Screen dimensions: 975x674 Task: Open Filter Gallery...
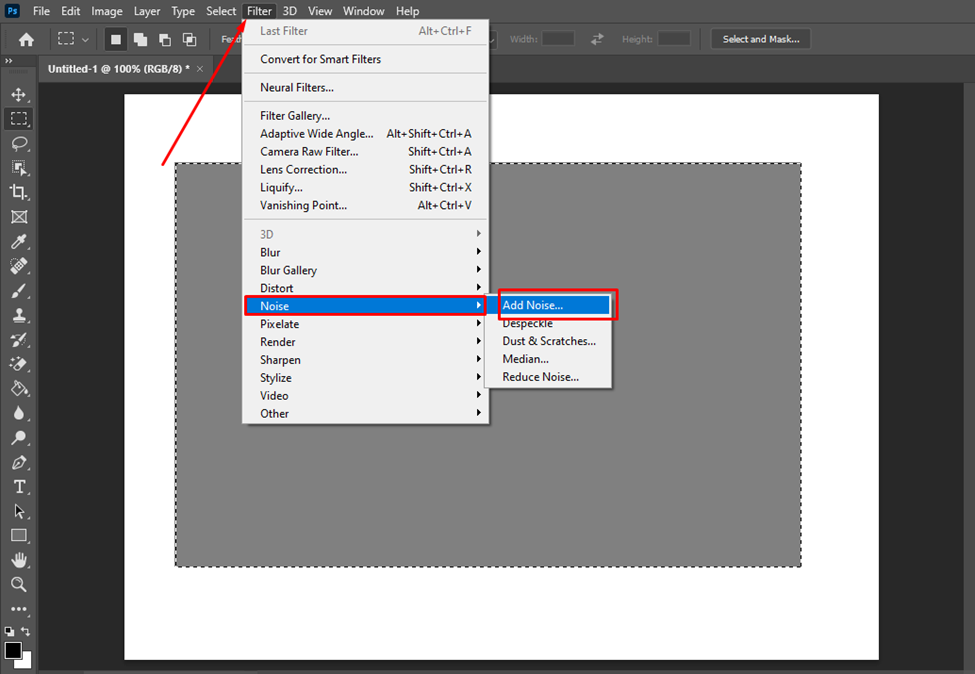tap(366, 116)
